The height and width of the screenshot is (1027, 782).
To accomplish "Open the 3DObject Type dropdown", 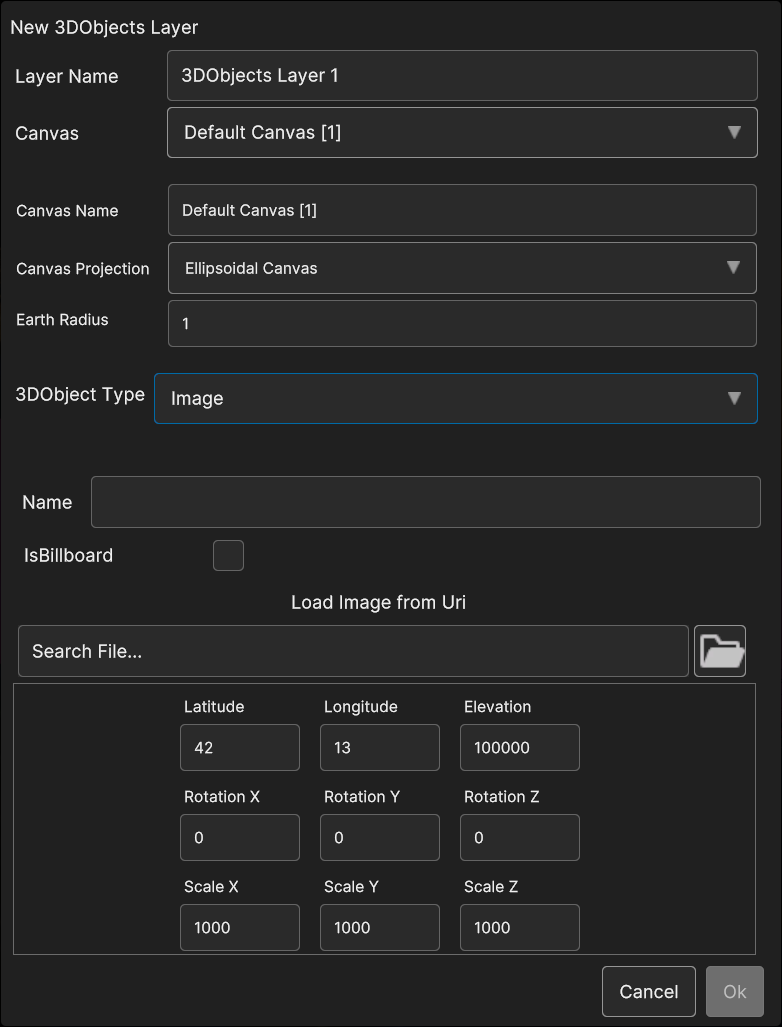I will coord(456,398).
